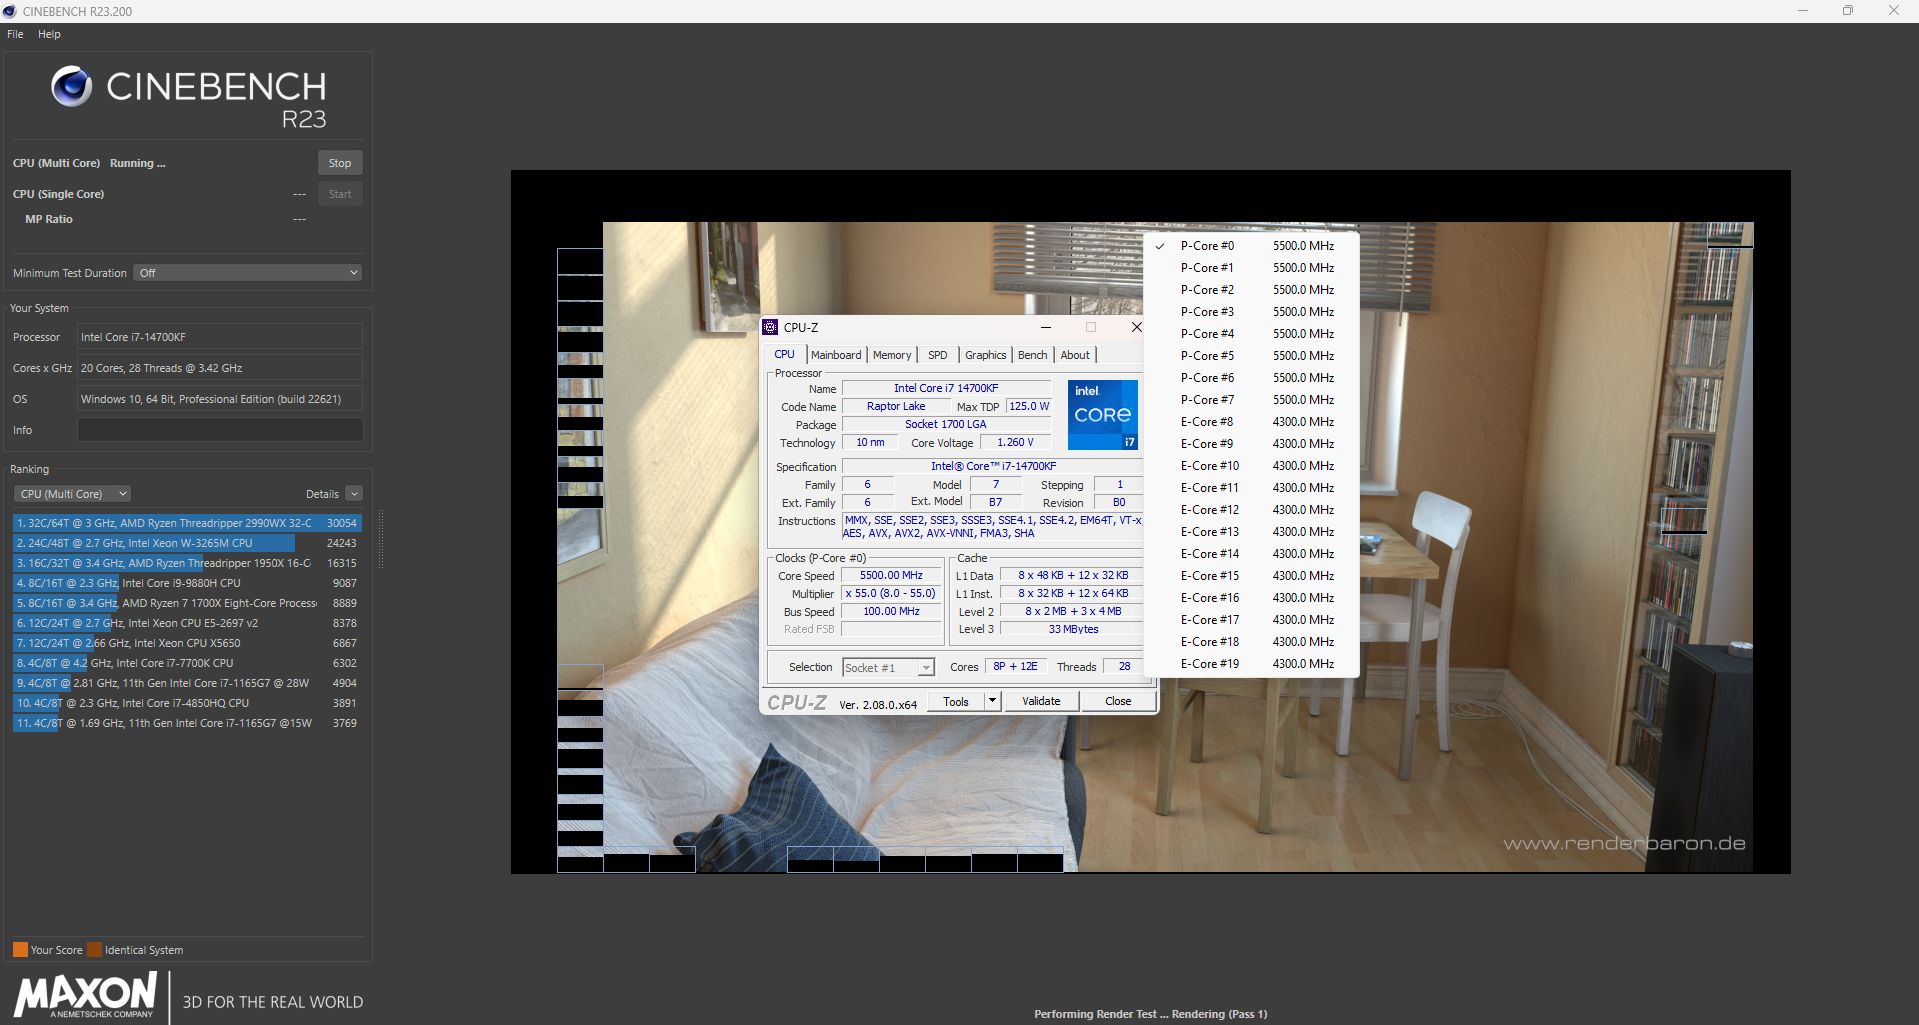Open the About tab in CPU-Z
1919x1025 pixels.
pos(1075,355)
